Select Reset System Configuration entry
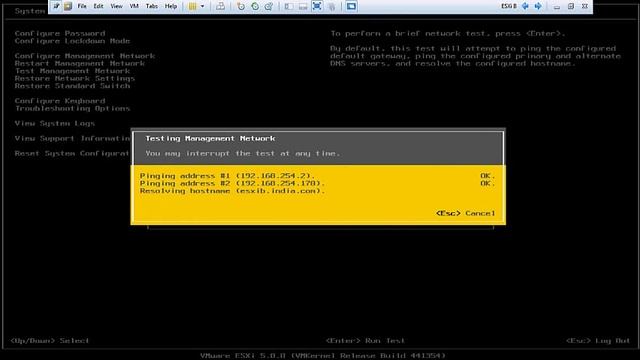Screen dimensions: 640x360 pos(72,153)
